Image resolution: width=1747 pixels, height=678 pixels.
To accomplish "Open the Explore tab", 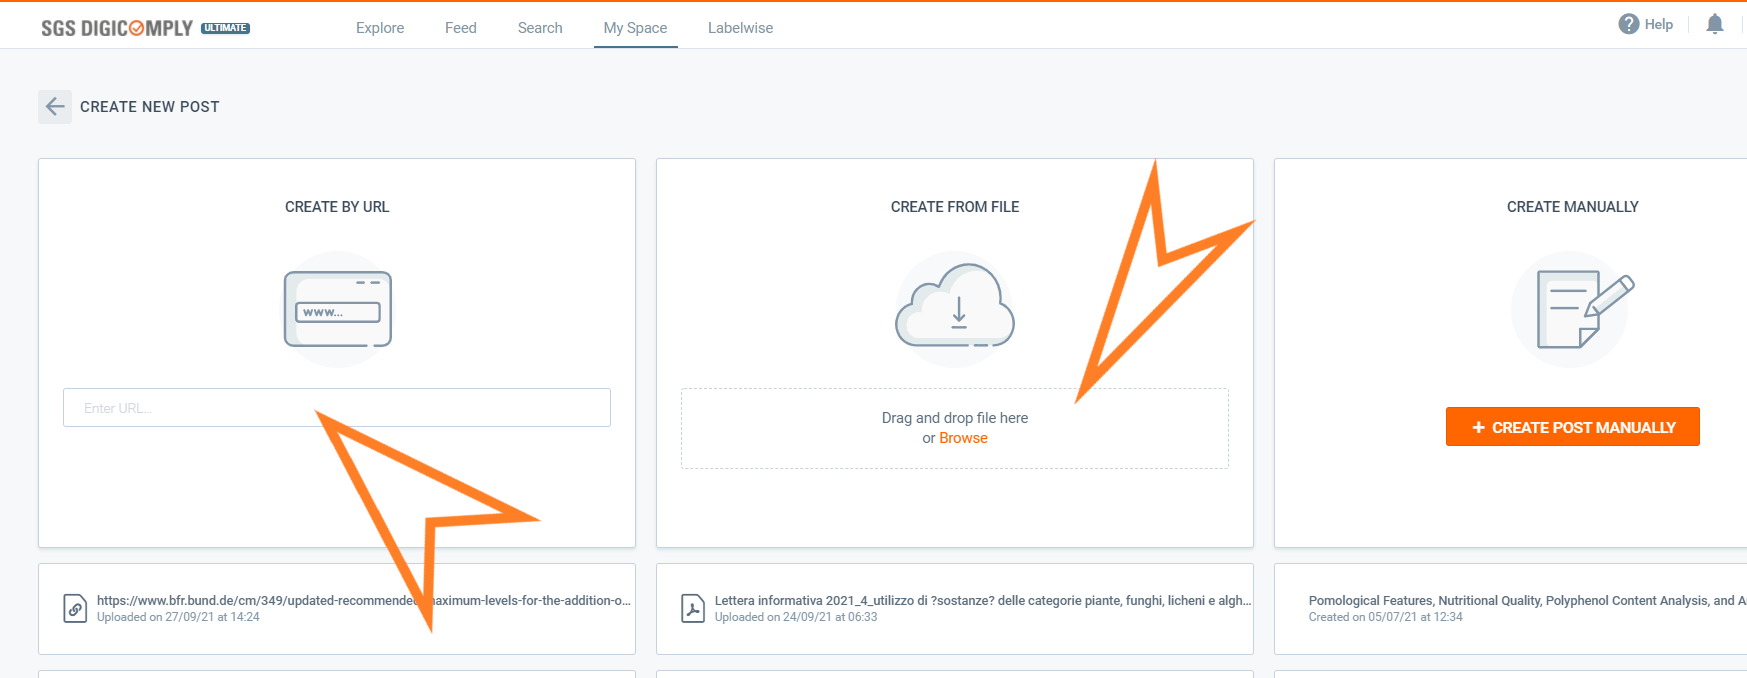I will 380,28.
